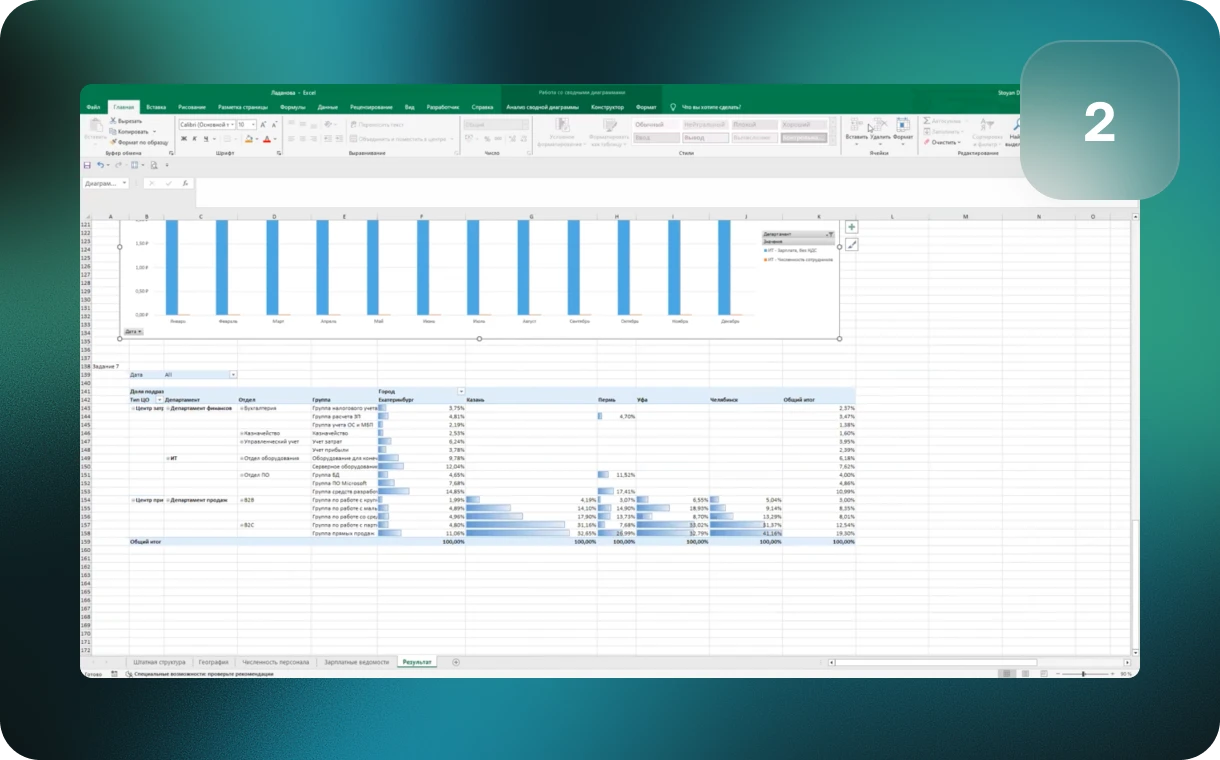Open the Город column filter dropdown
The height and width of the screenshot is (760, 1220).
click(x=461, y=391)
